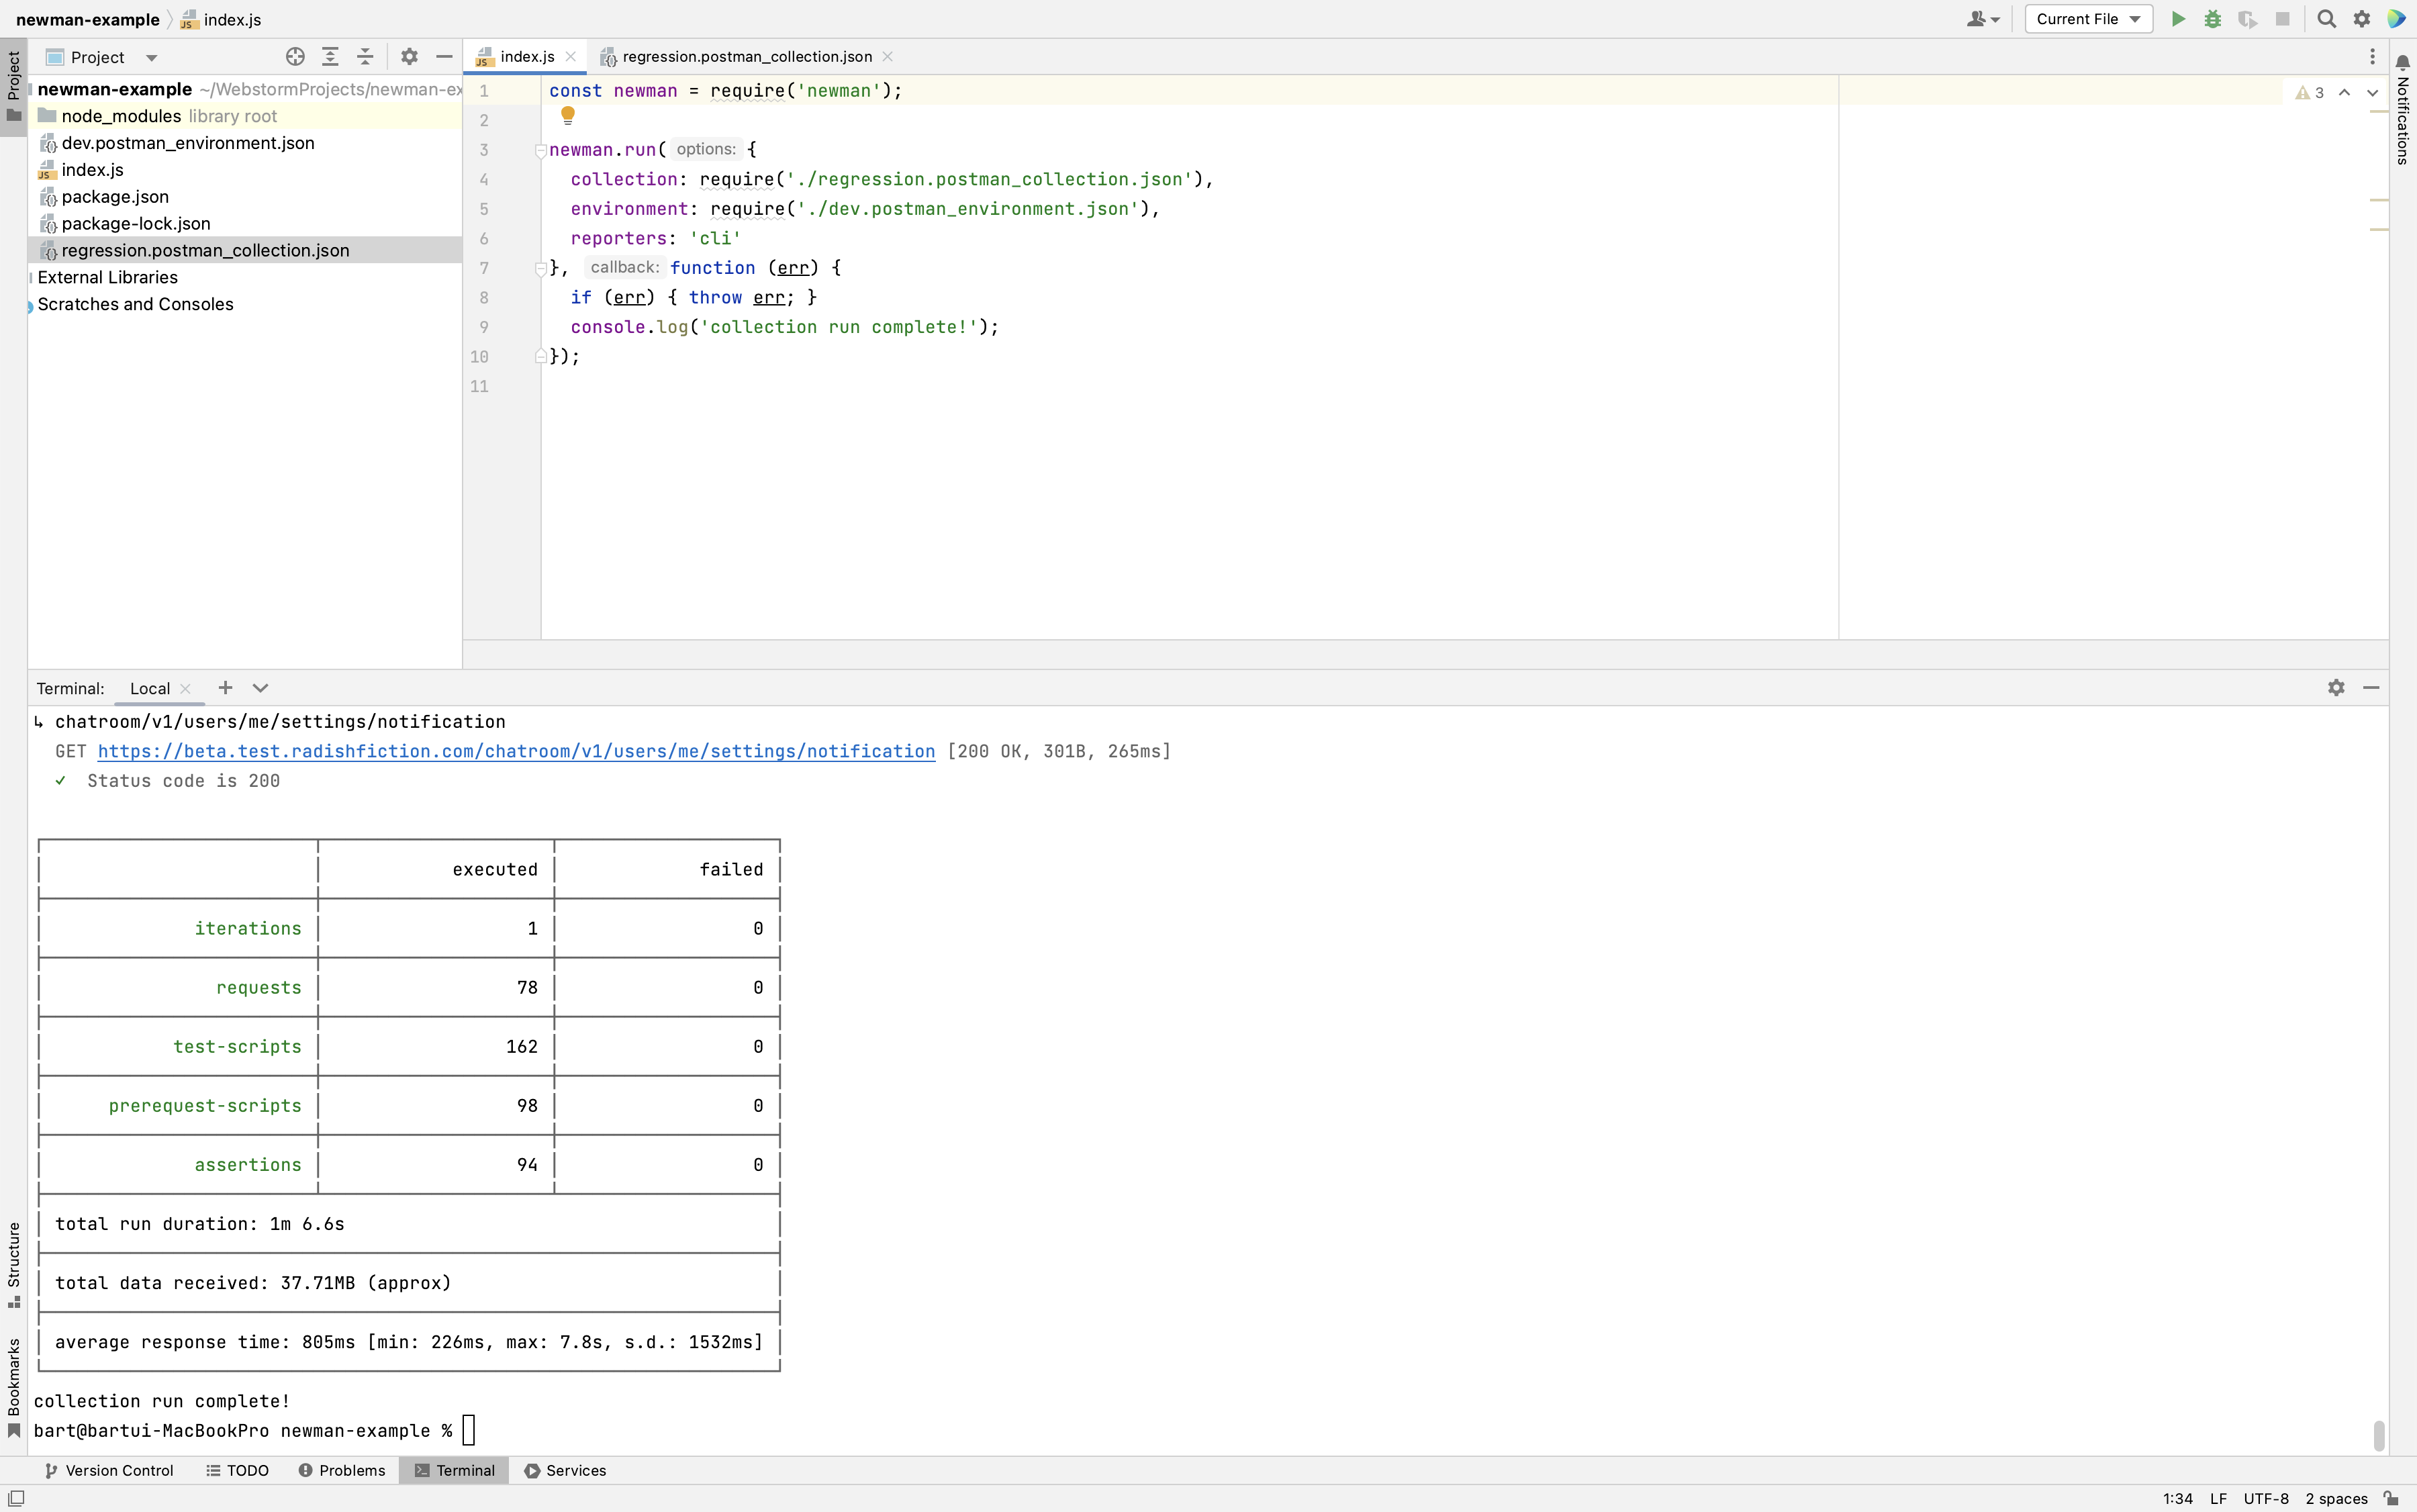
Task: Open the Project view mode dropdown
Action: coord(151,58)
